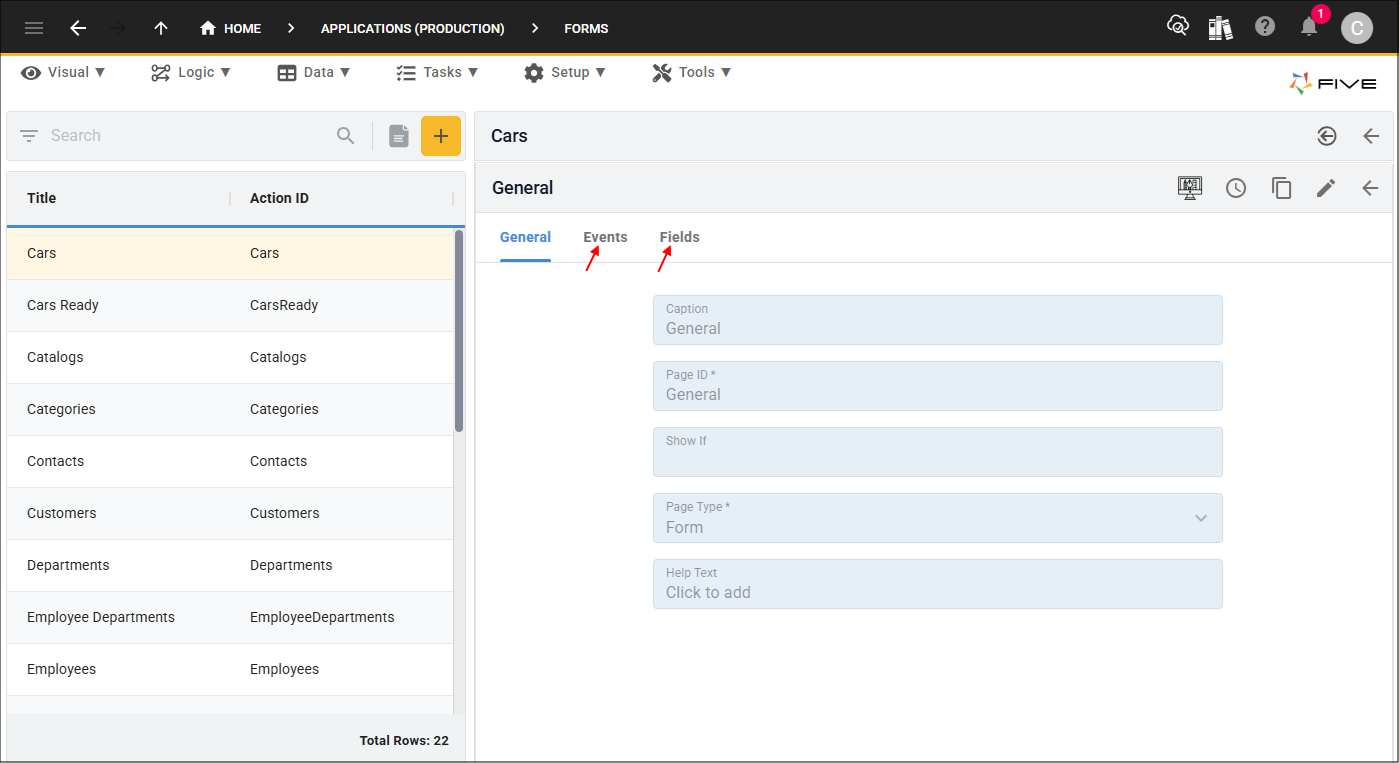The width and height of the screenshot is (1399, 763).
Task: Click the back arrow in the General header
Action: click(1370, 188)
